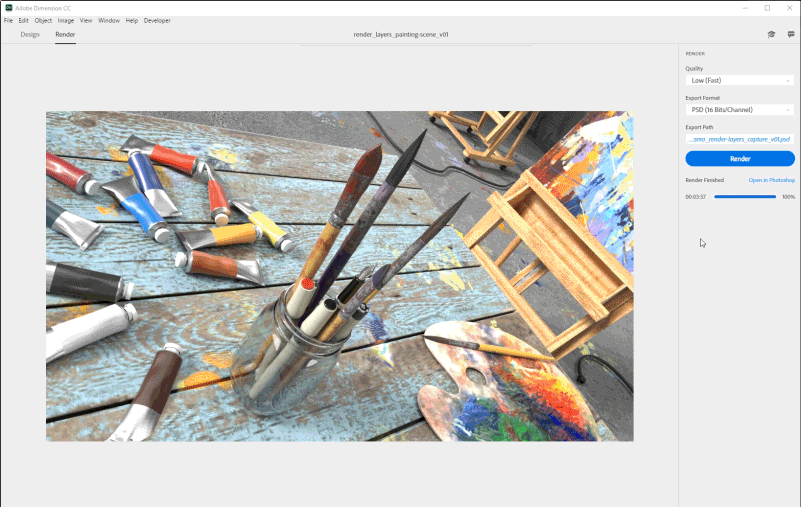
Task: Maximize the Dimension window
Action: point(767,8)
